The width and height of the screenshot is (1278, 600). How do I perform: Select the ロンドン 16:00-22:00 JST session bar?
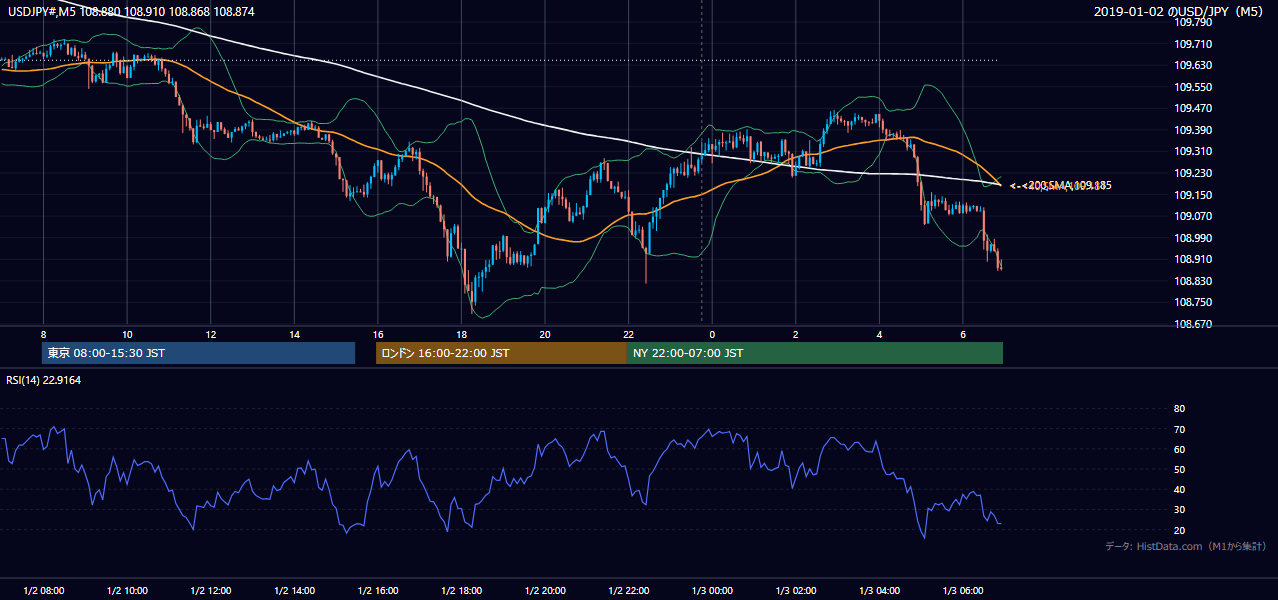501,353
